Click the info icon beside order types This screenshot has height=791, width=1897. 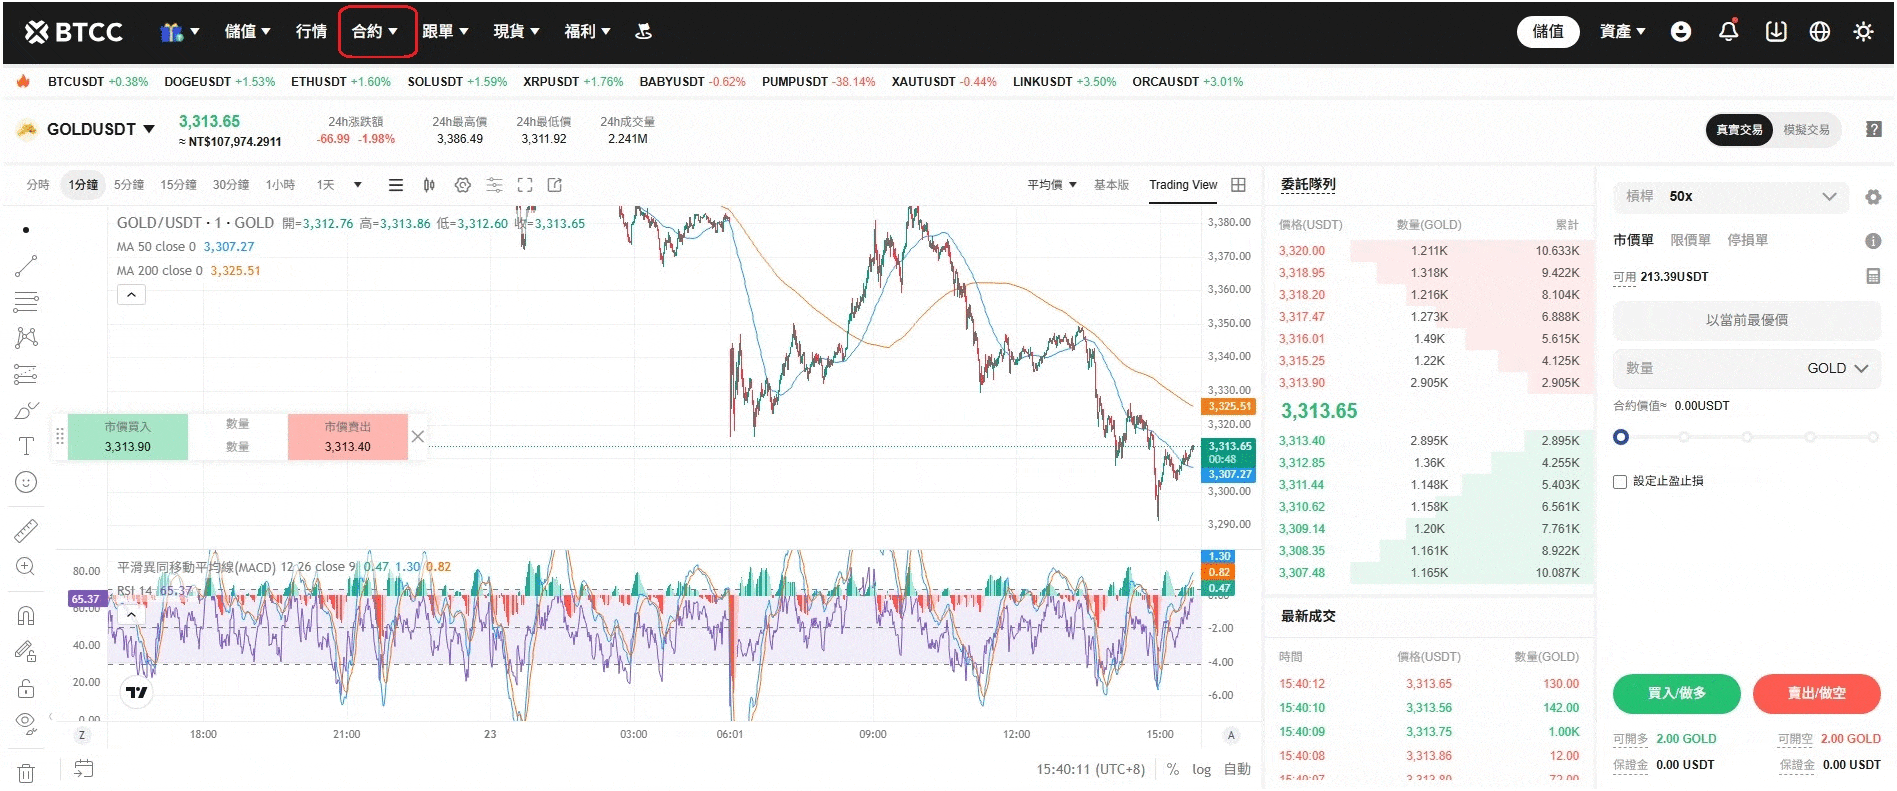tap(1873, 241)
